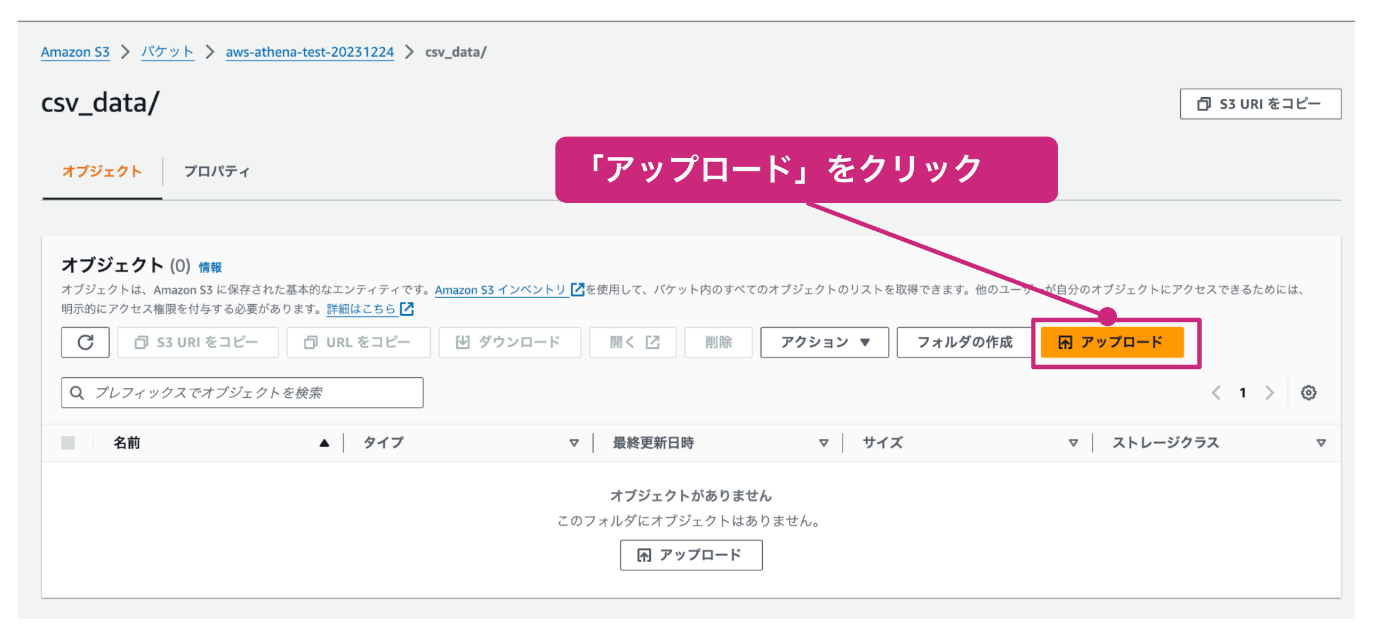Open Amazon S3 インベントリ link
The image size is (1400, 641).
click(509, 290)
